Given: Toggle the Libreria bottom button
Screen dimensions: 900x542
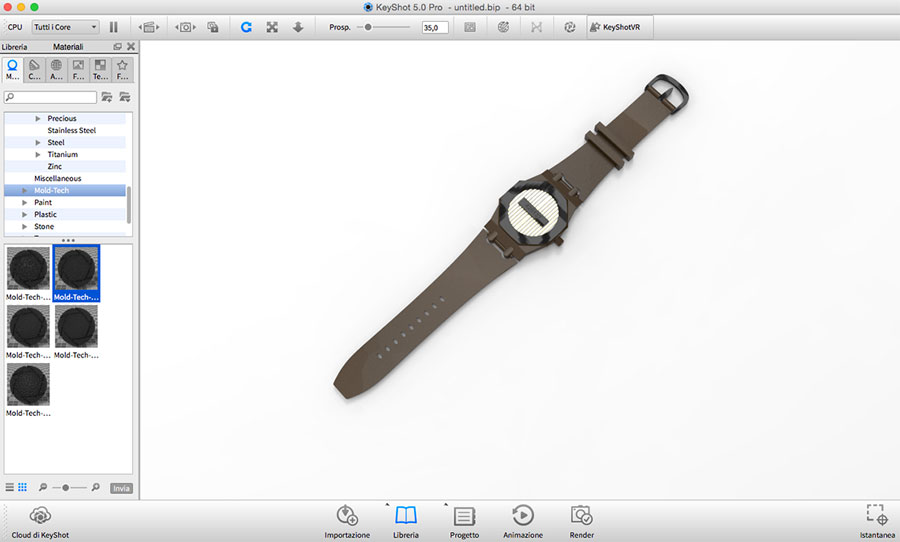Looking at the screenshot, I should pyautogui.click(x=406, y=522).
